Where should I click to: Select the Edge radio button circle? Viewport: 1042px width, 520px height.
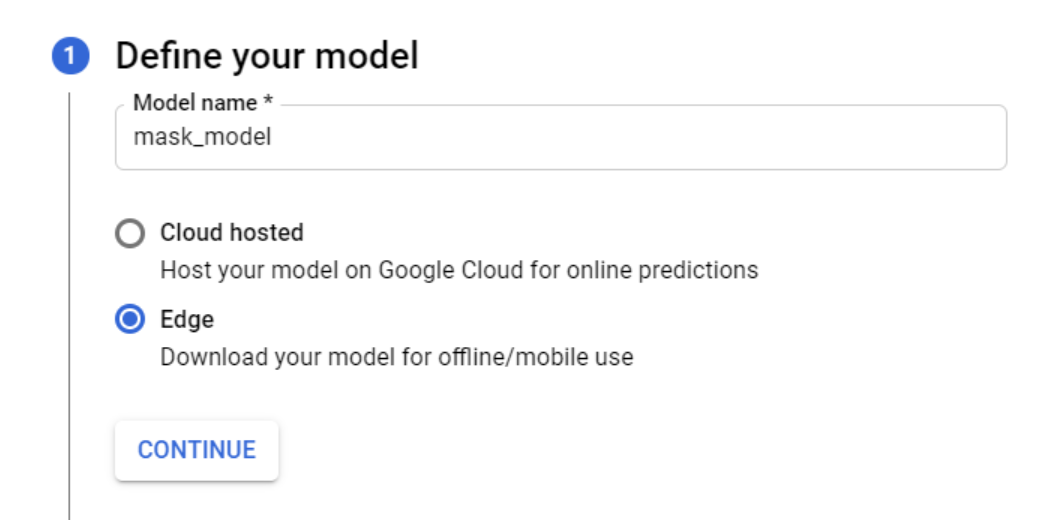[x=130, y=320]
